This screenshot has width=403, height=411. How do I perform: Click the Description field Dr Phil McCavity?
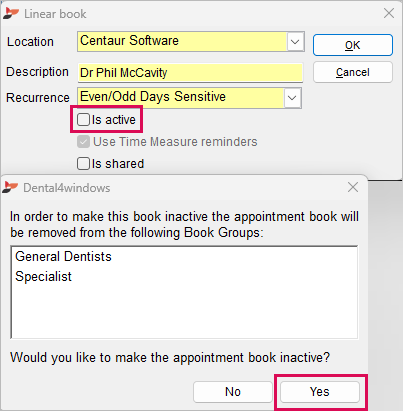tap(190, 73)
